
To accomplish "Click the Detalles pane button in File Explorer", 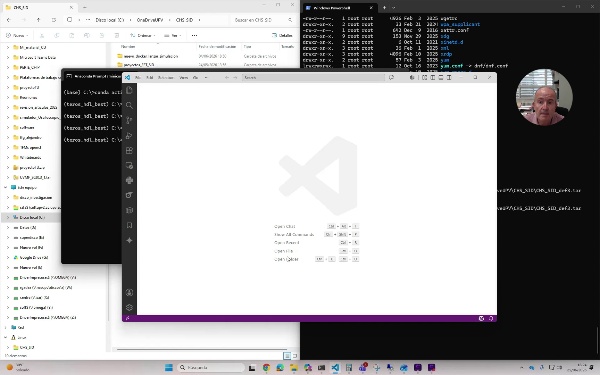I will coord(282,35).
